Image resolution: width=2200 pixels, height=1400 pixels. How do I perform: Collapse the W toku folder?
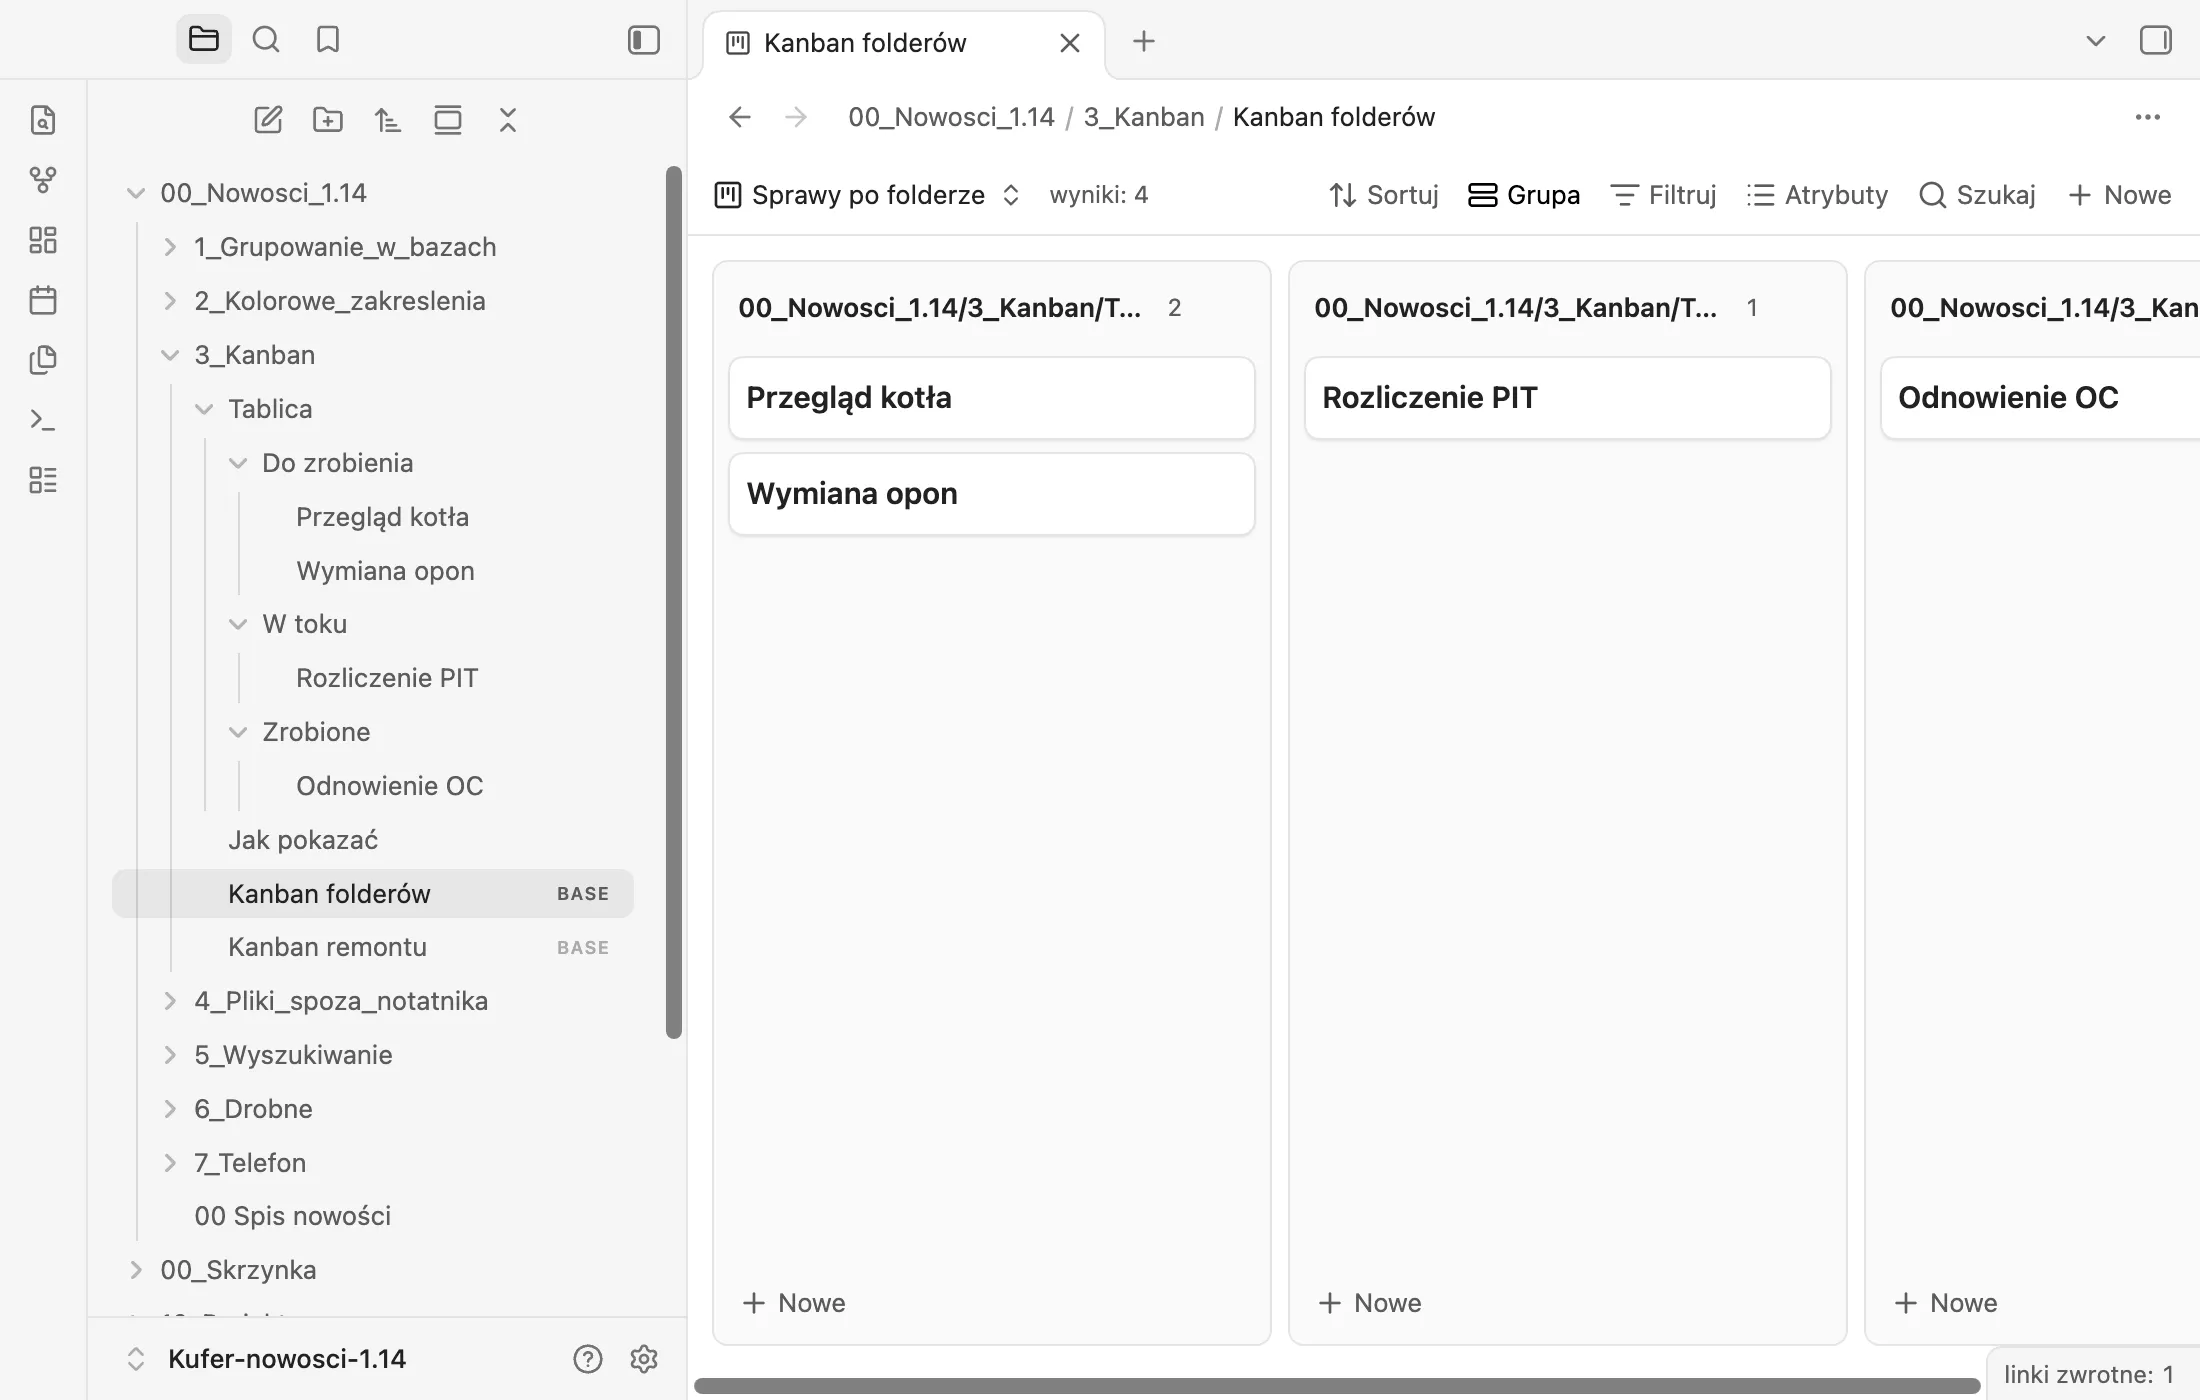tap(238, 624)
